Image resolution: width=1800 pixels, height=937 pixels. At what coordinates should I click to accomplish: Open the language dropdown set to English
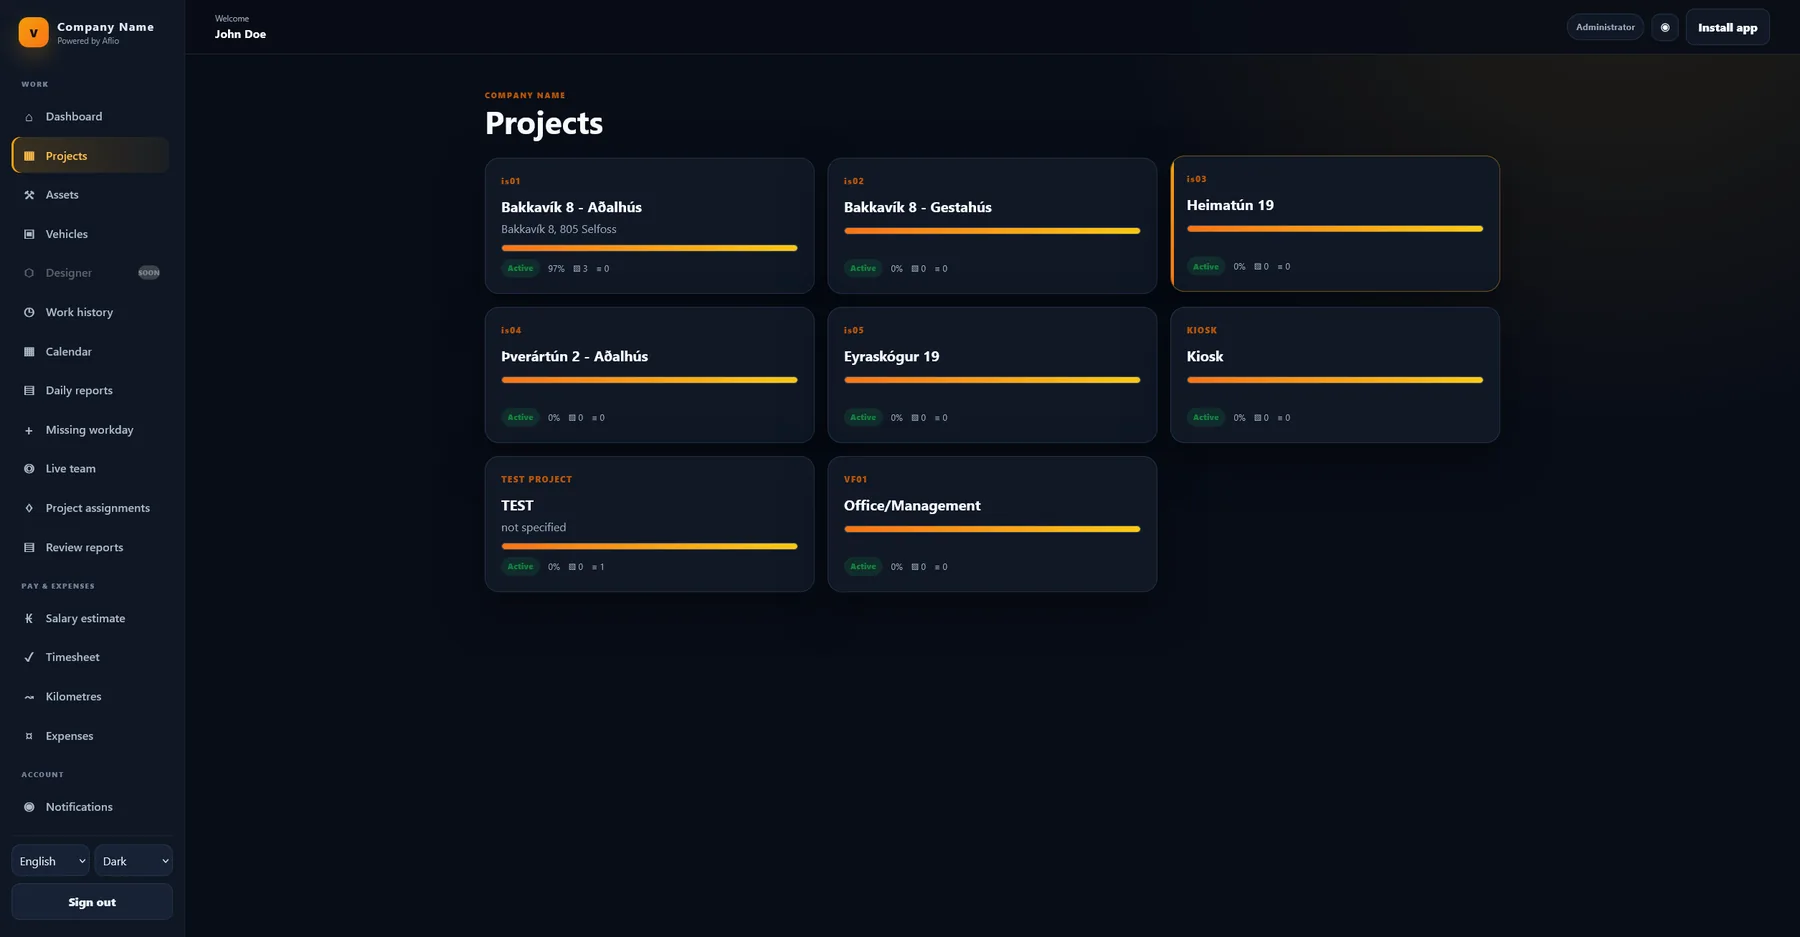click(x=50, y=861)
